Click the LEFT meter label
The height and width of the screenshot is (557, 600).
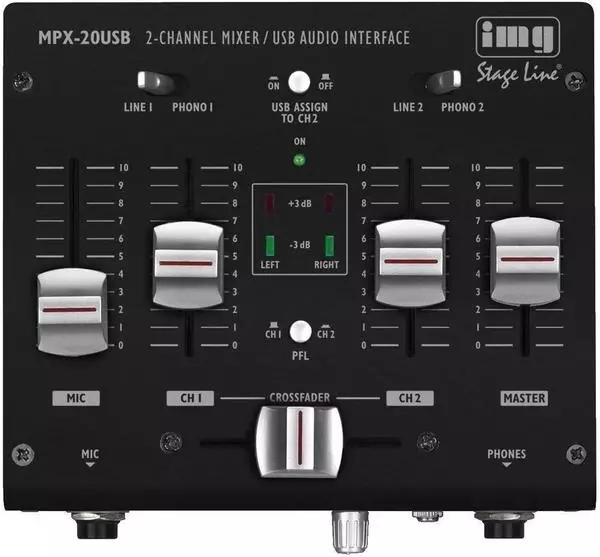pos(270,265)
